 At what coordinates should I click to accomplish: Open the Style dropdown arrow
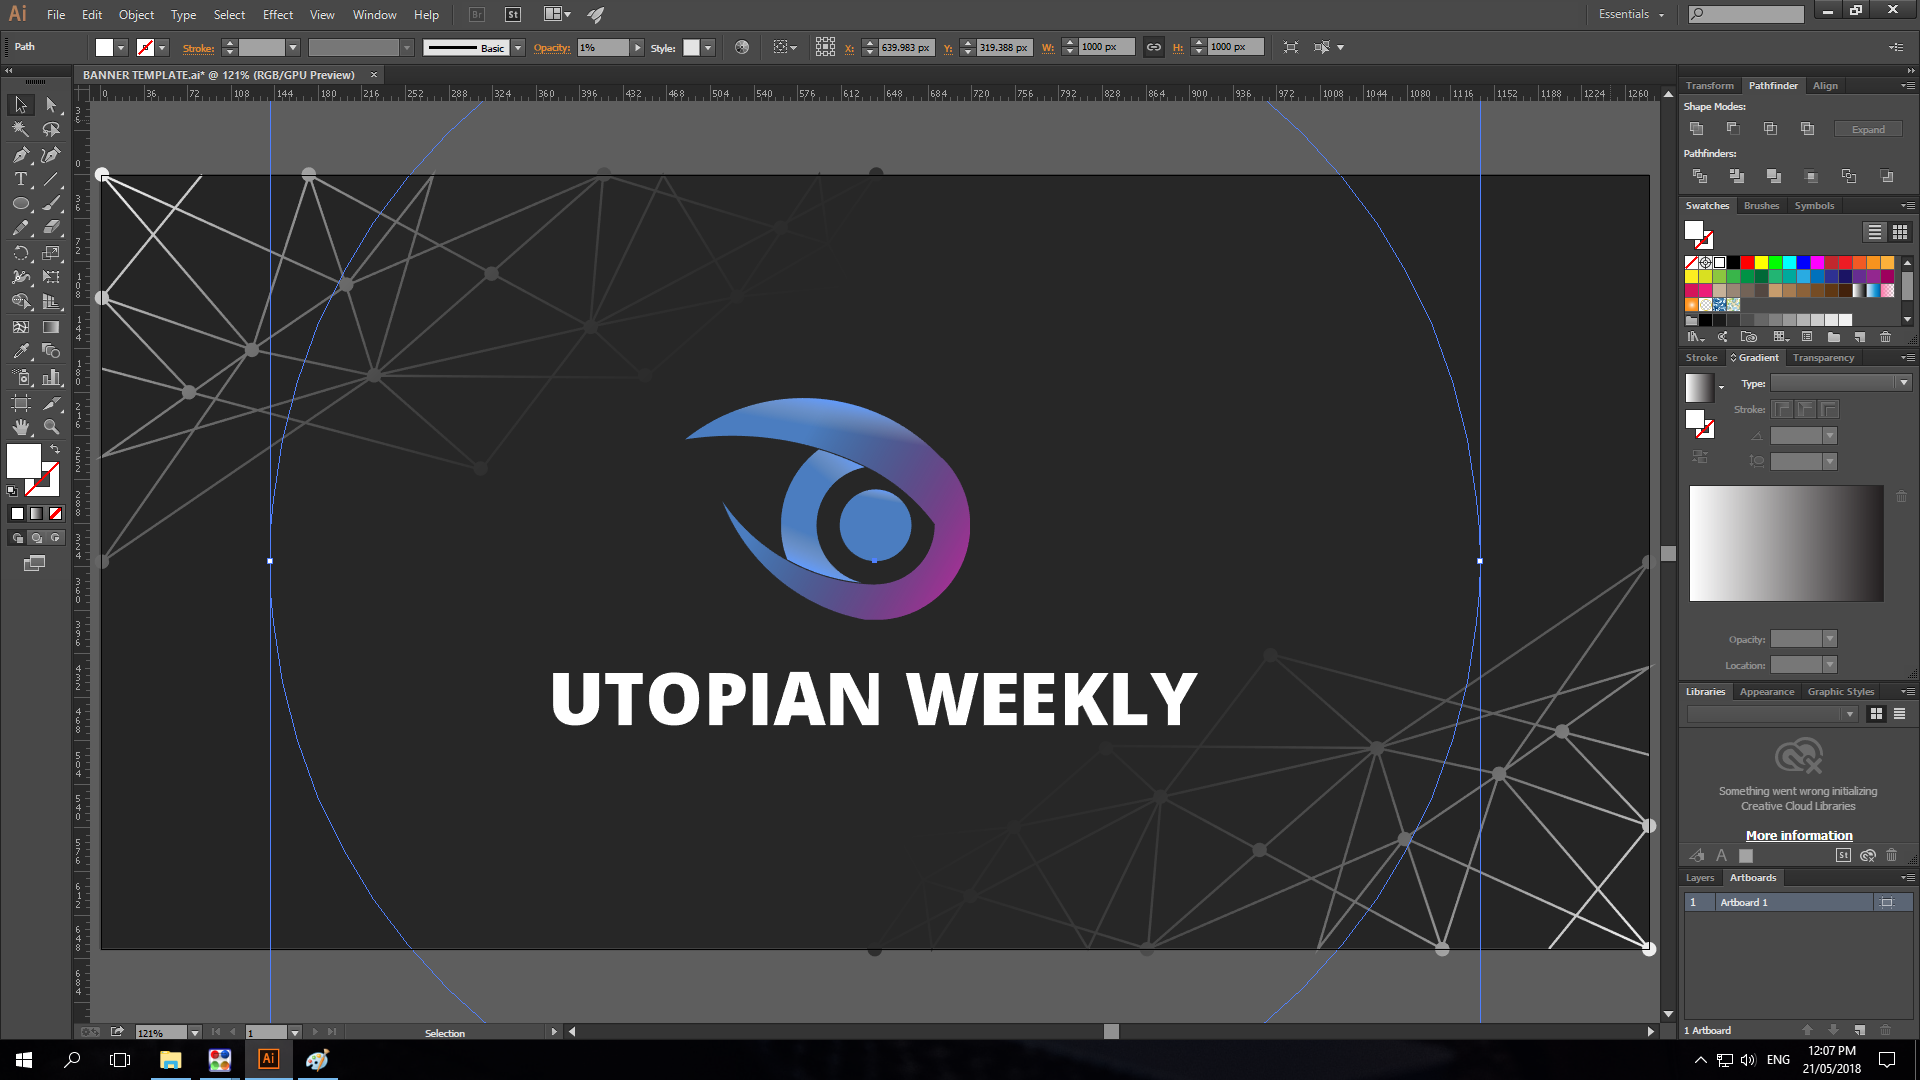[x=708, y=48]
